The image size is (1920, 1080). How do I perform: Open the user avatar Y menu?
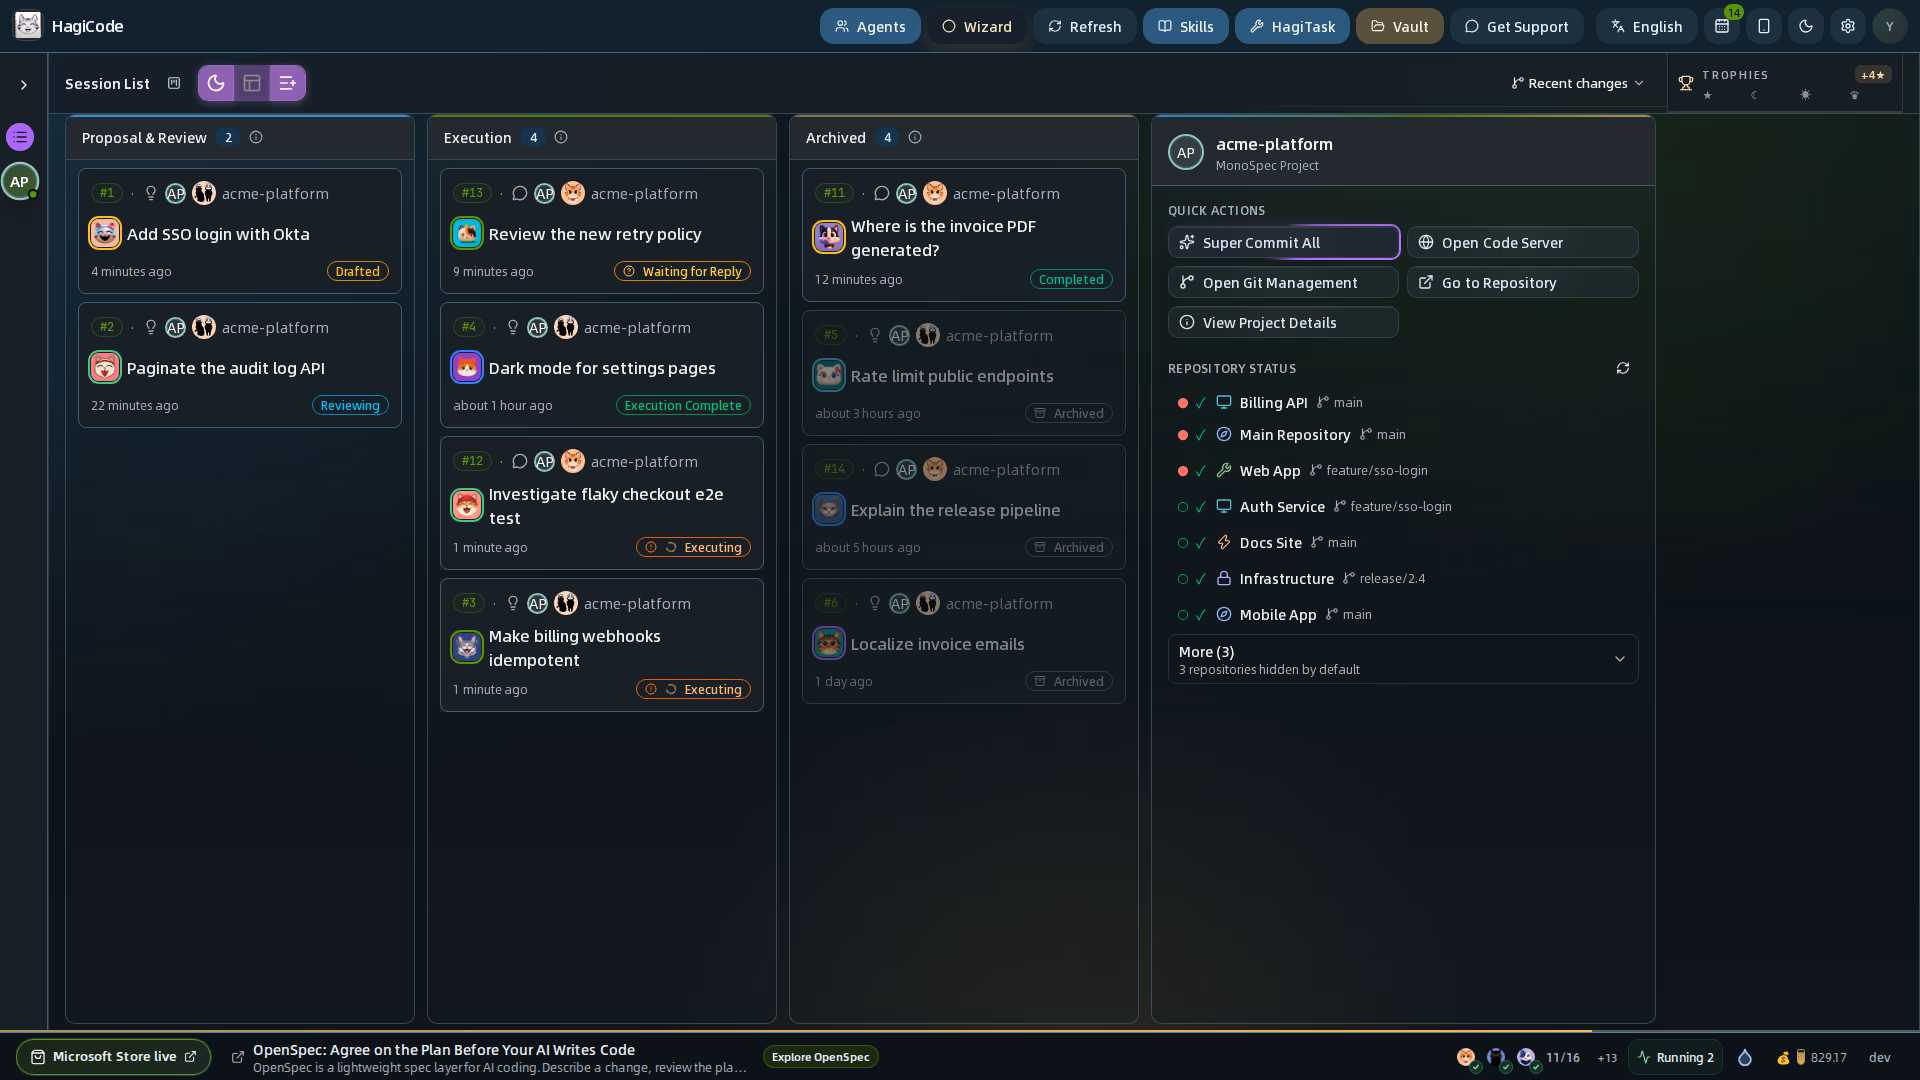[x=1890, y=26]
